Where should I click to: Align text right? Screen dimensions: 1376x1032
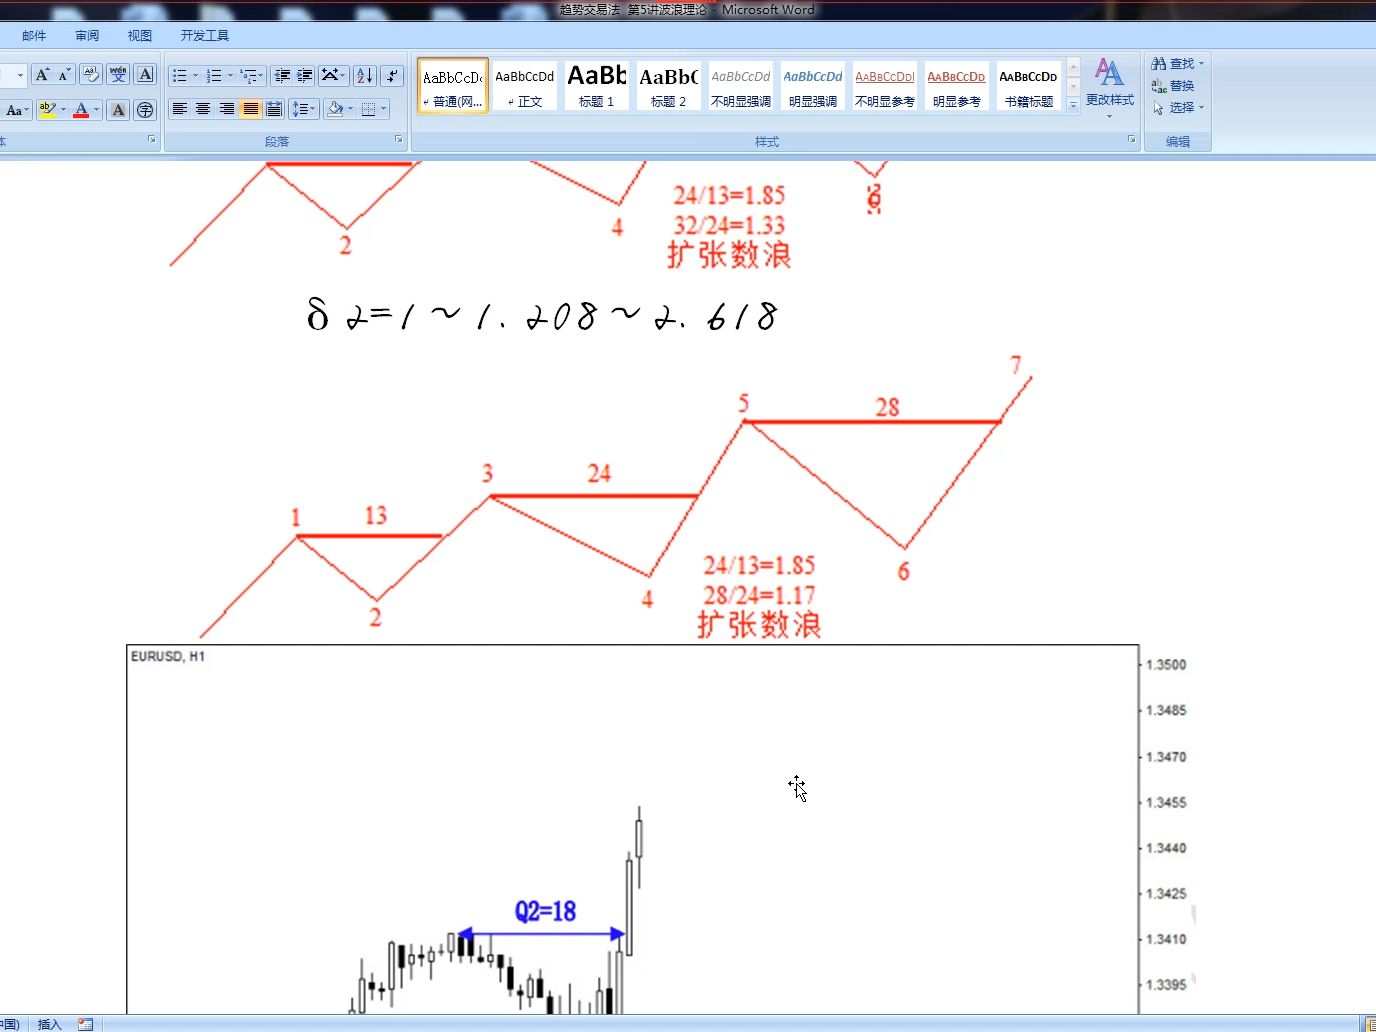tap(227, 109)
